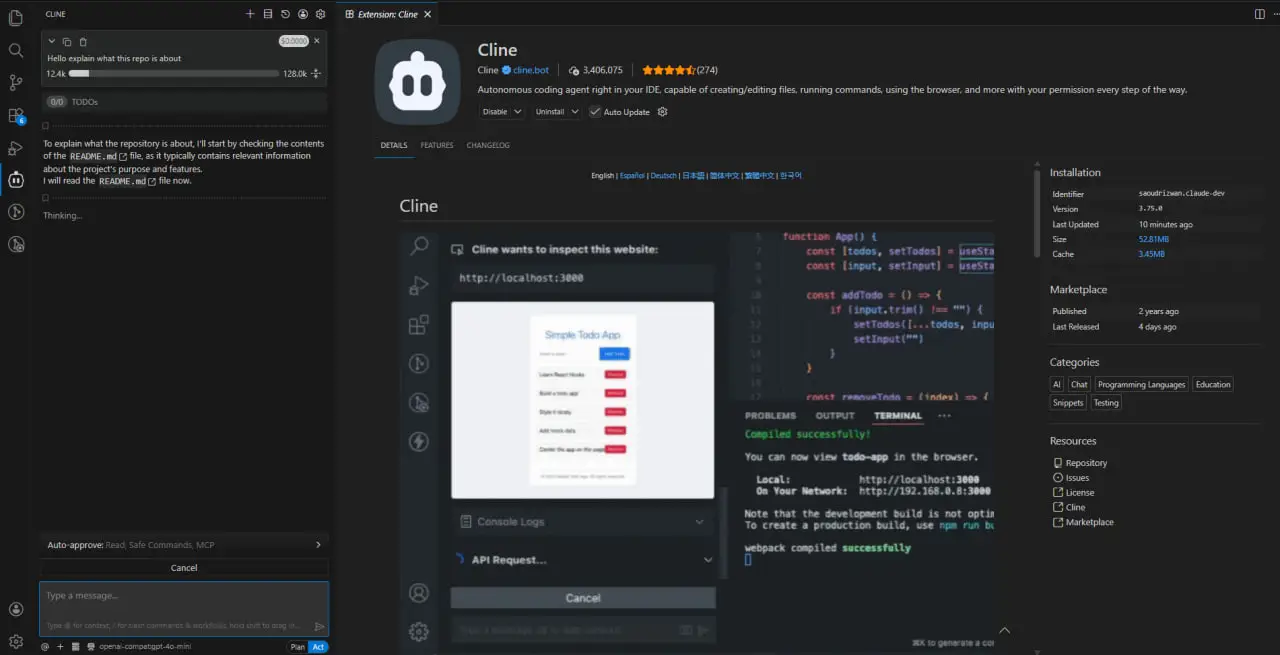This screenshot has width=1280, height=655.
Task: Open the extension settings gear next to Auto Update
Action: coord(662,112)
